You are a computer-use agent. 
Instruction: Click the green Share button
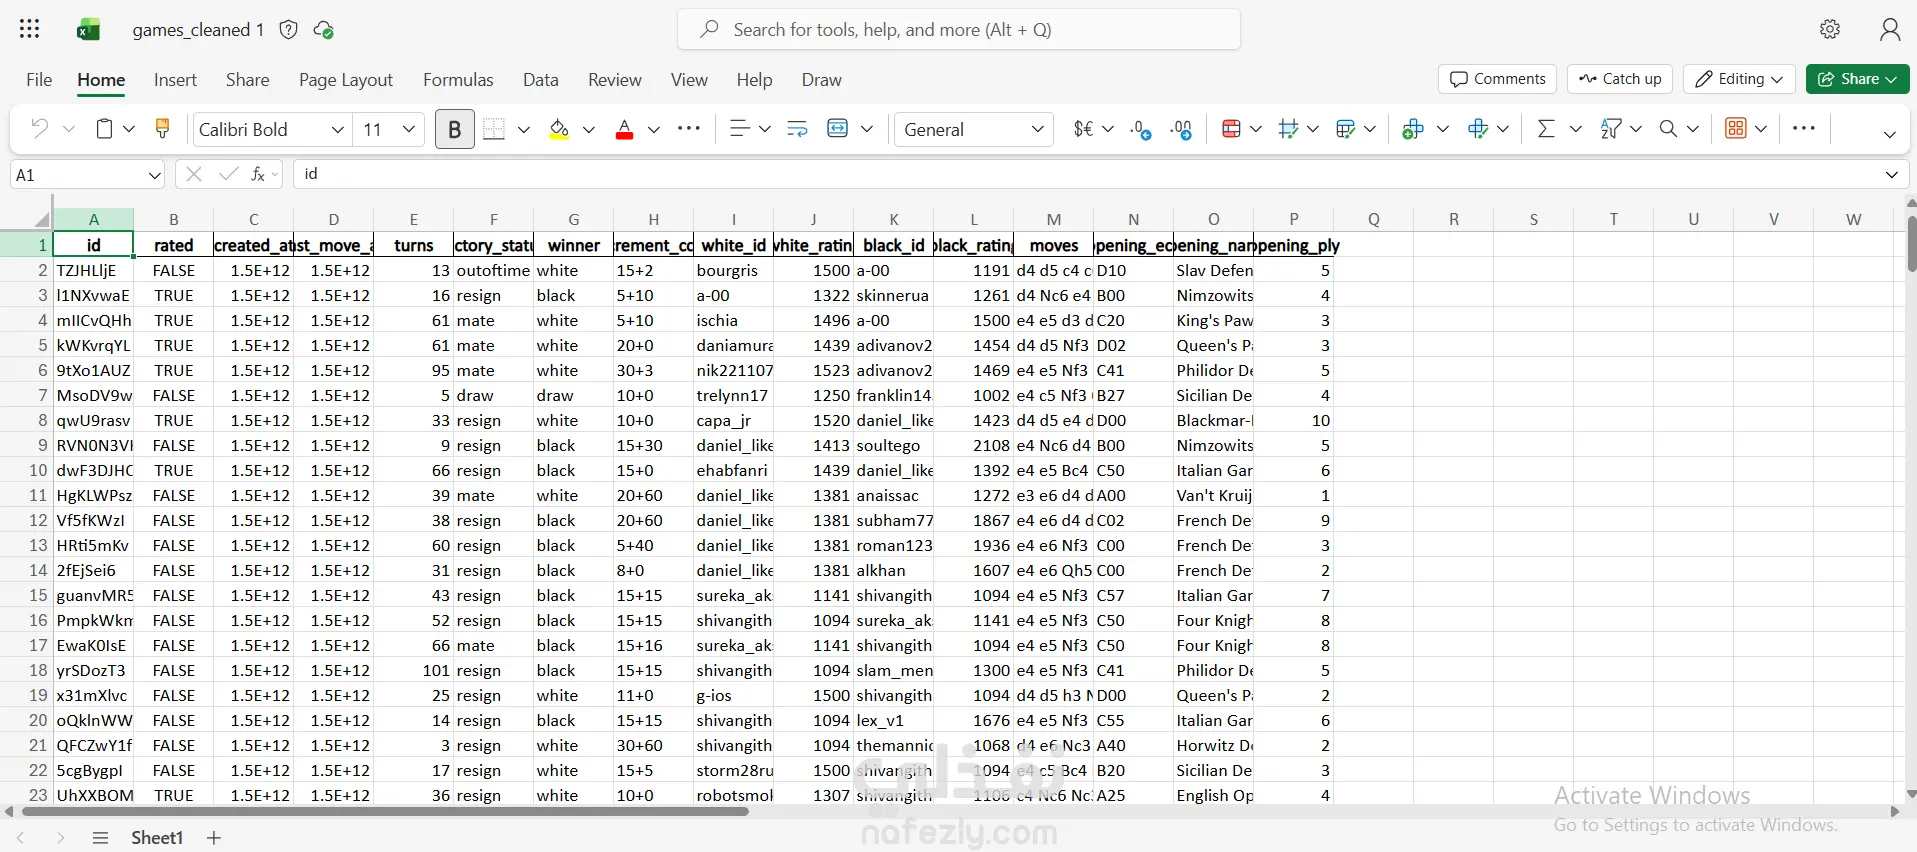click(1857, 79)
